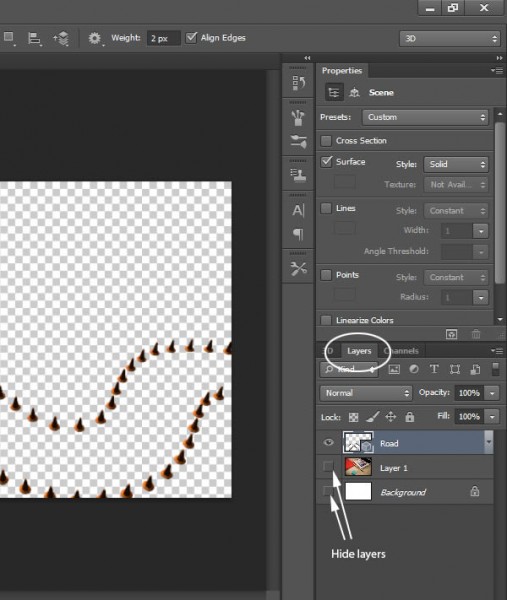Show Layer 1 via visibility box
This screenshot has height=600, width=507.
point(328,467)
